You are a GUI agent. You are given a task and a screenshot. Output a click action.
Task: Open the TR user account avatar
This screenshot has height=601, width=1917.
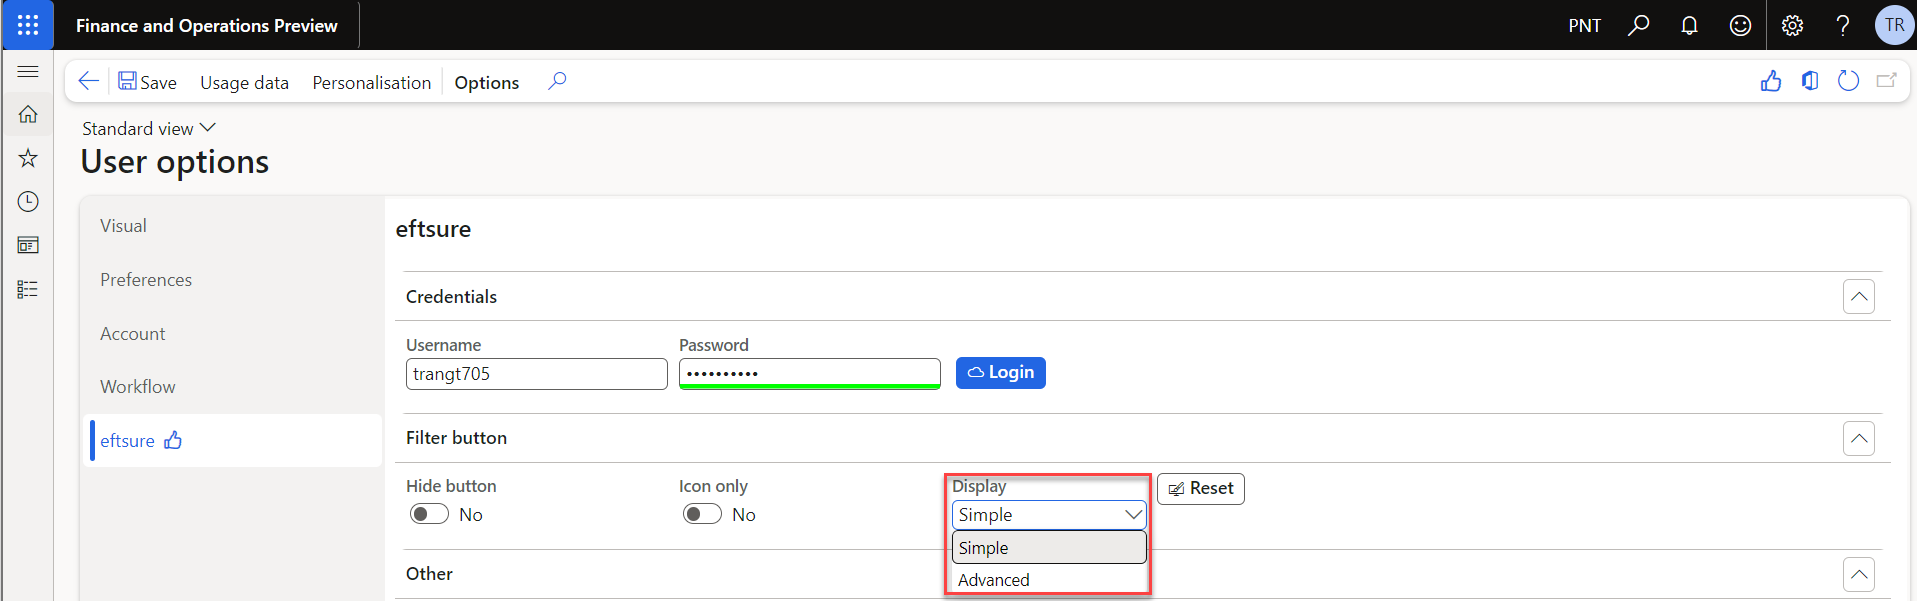pyautogui.click(x=1894, y=25)
